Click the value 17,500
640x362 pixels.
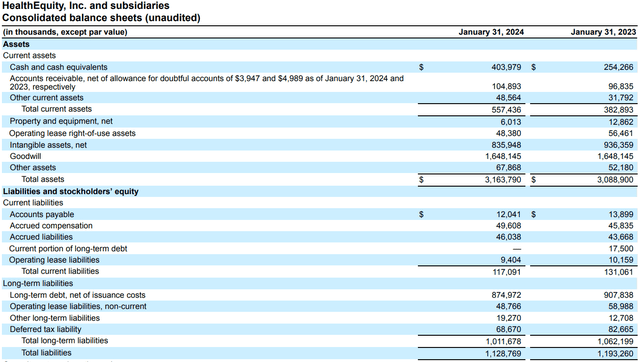pyautogui.click(x=621, y=249)
